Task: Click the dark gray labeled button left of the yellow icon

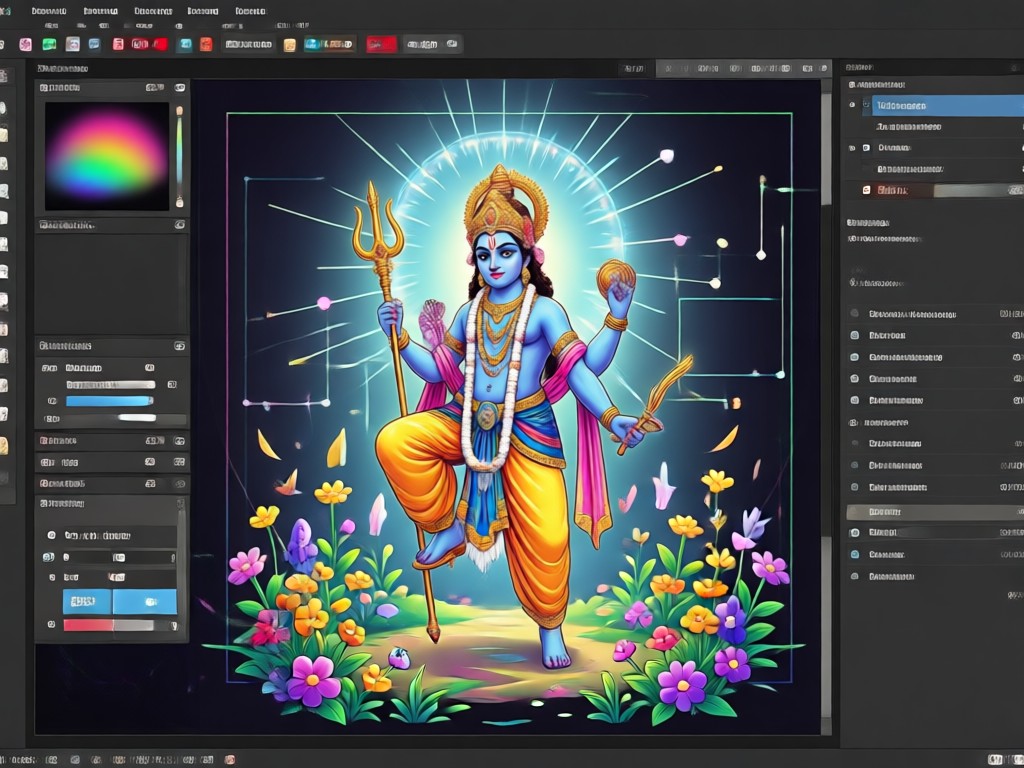Action: pos(248,44)
